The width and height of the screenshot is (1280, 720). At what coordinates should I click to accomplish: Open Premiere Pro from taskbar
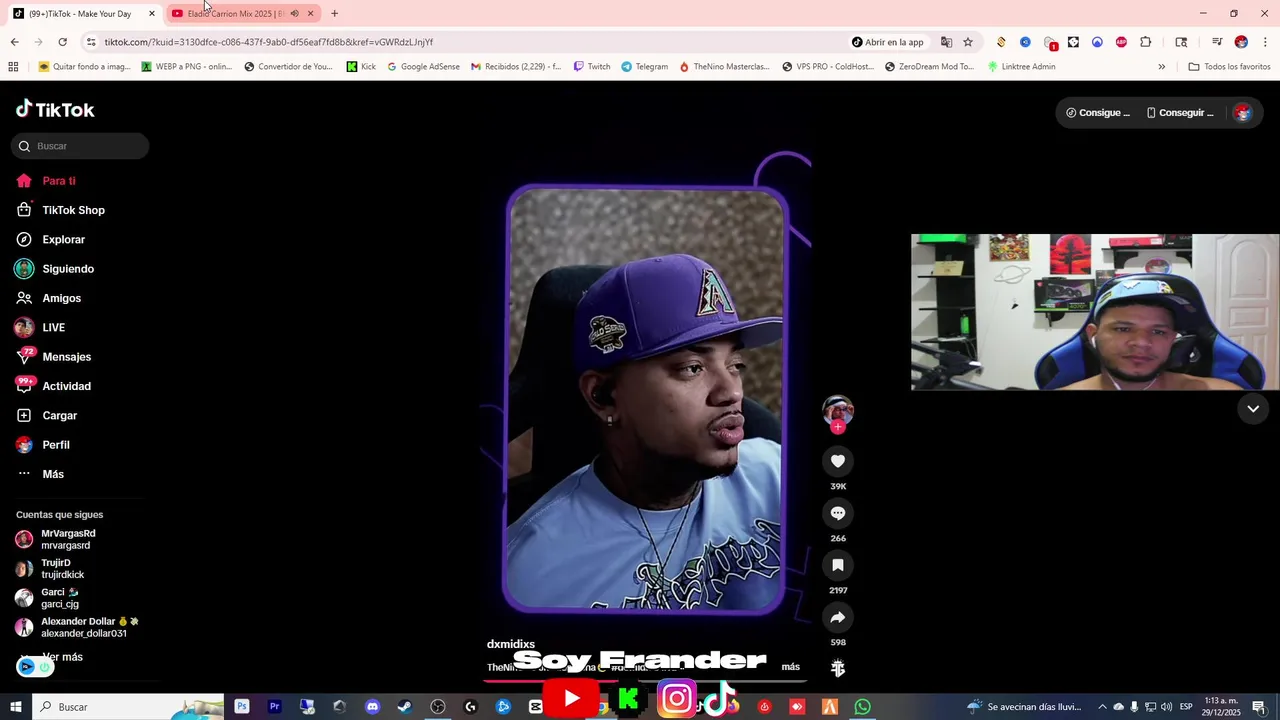click(x=274, y=707)
